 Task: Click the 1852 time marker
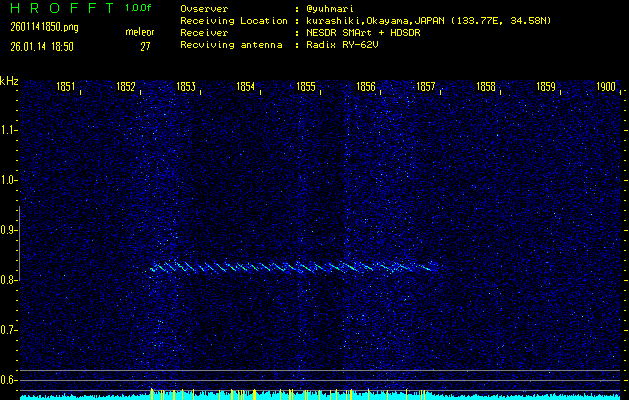click(x=126, y=87)
